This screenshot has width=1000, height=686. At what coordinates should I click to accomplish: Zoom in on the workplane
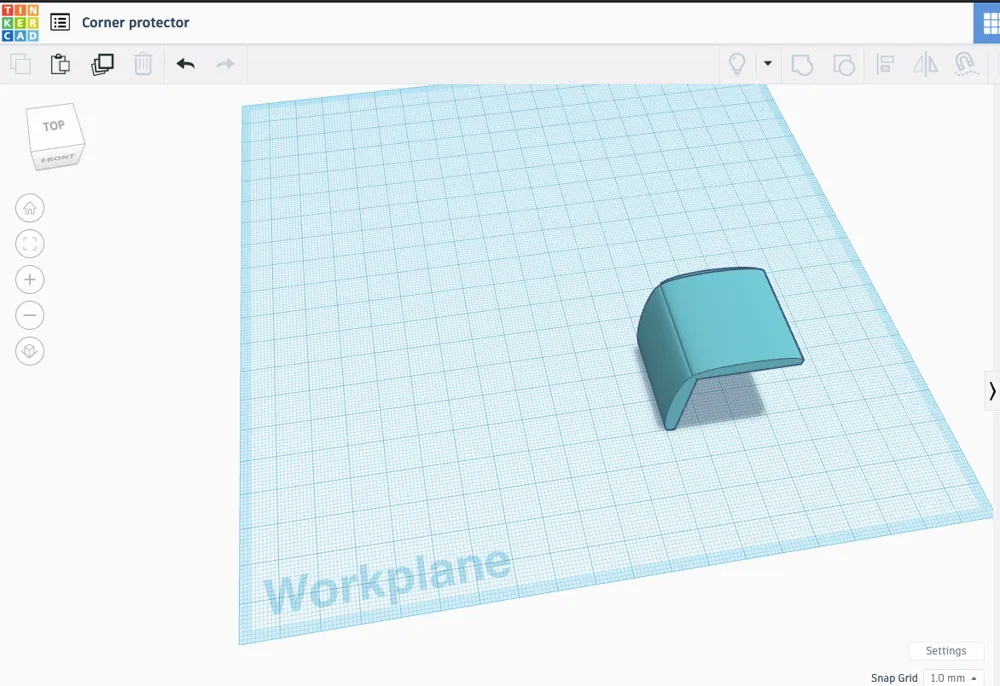coord(30,280)
